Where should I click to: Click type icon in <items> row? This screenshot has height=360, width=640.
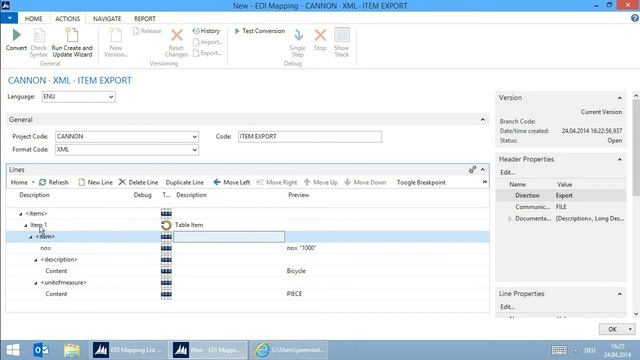click(x=166, y=213)
